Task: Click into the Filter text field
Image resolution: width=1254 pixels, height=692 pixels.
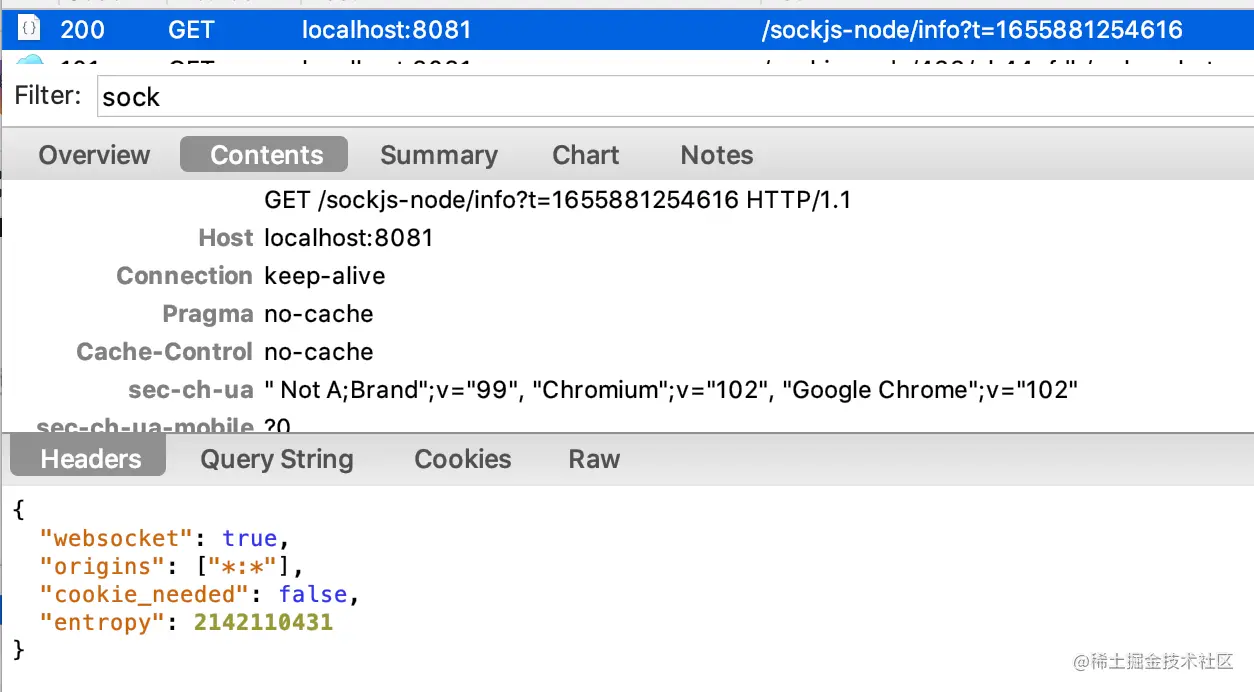Action: pyautogui.click(x=670, y=96)
